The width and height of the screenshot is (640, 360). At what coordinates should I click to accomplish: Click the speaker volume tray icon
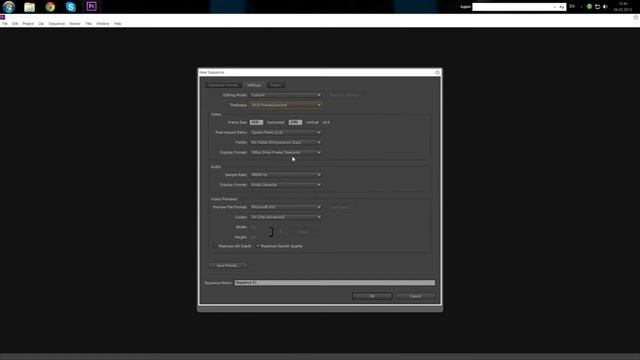tap(605, 7)
